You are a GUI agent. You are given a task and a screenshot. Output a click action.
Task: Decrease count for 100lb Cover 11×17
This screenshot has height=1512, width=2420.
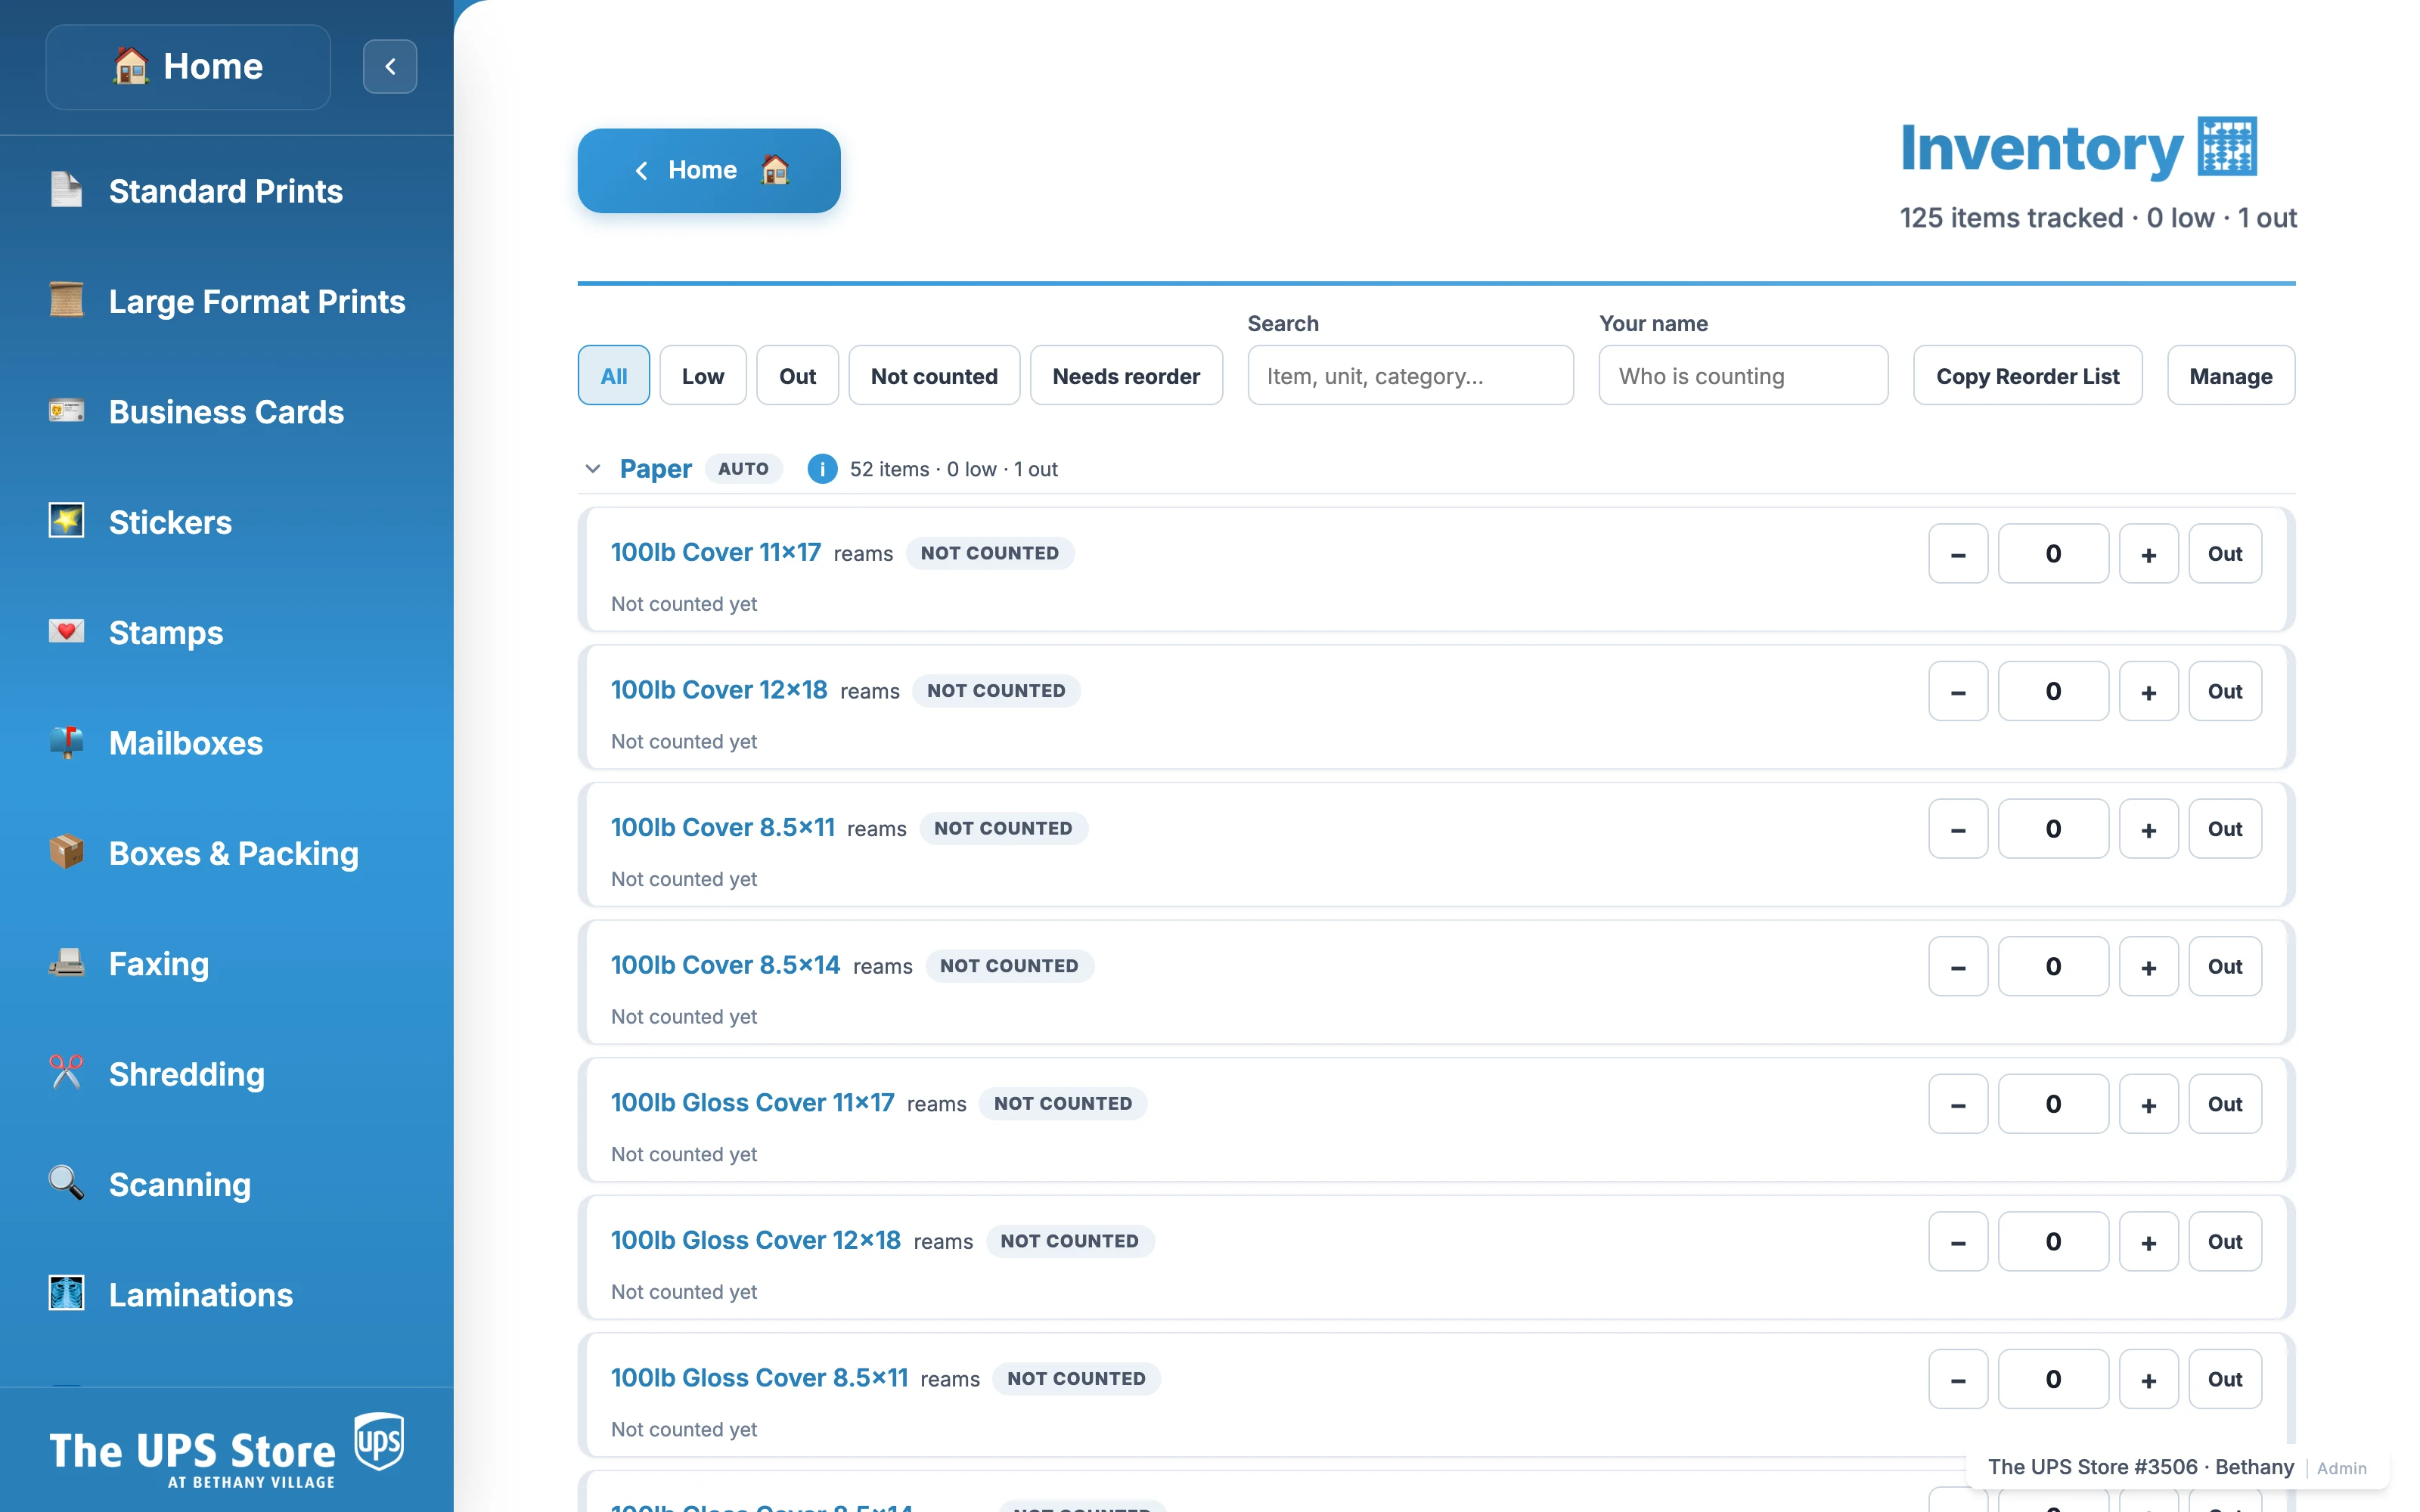coord(1958,553)
